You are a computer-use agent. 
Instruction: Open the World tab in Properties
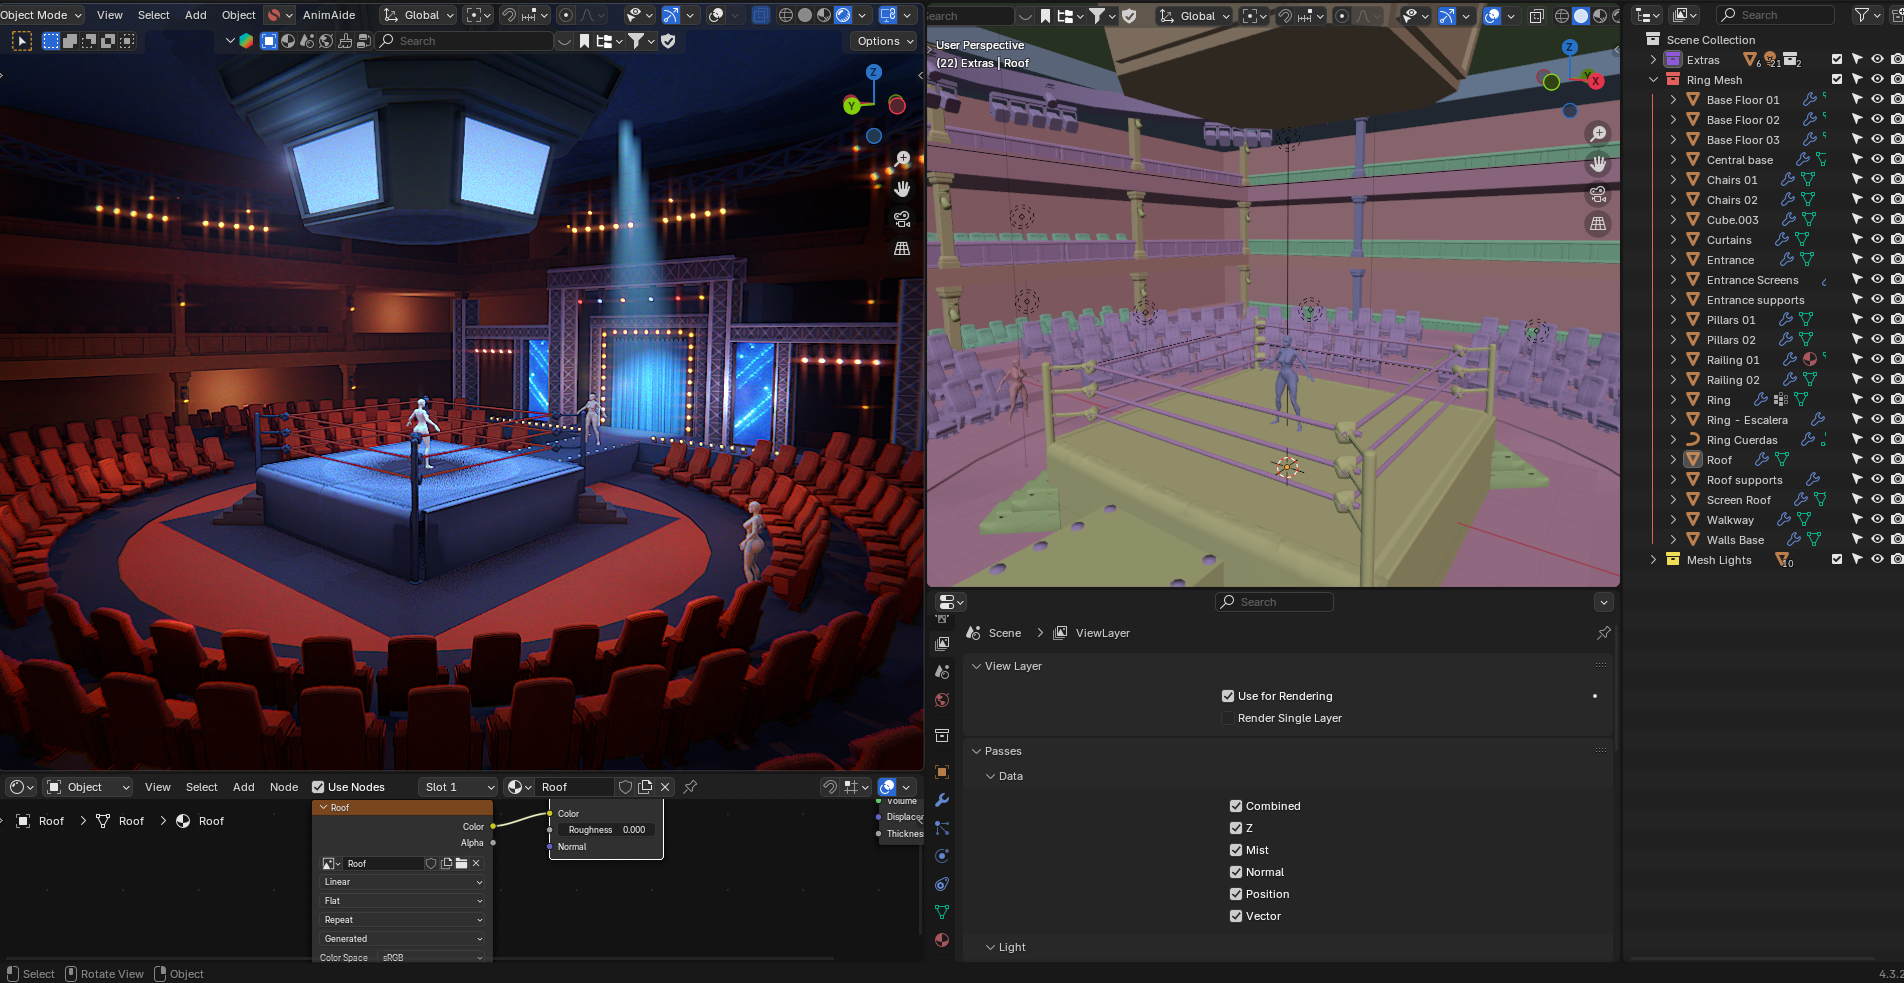click(942, 700)
